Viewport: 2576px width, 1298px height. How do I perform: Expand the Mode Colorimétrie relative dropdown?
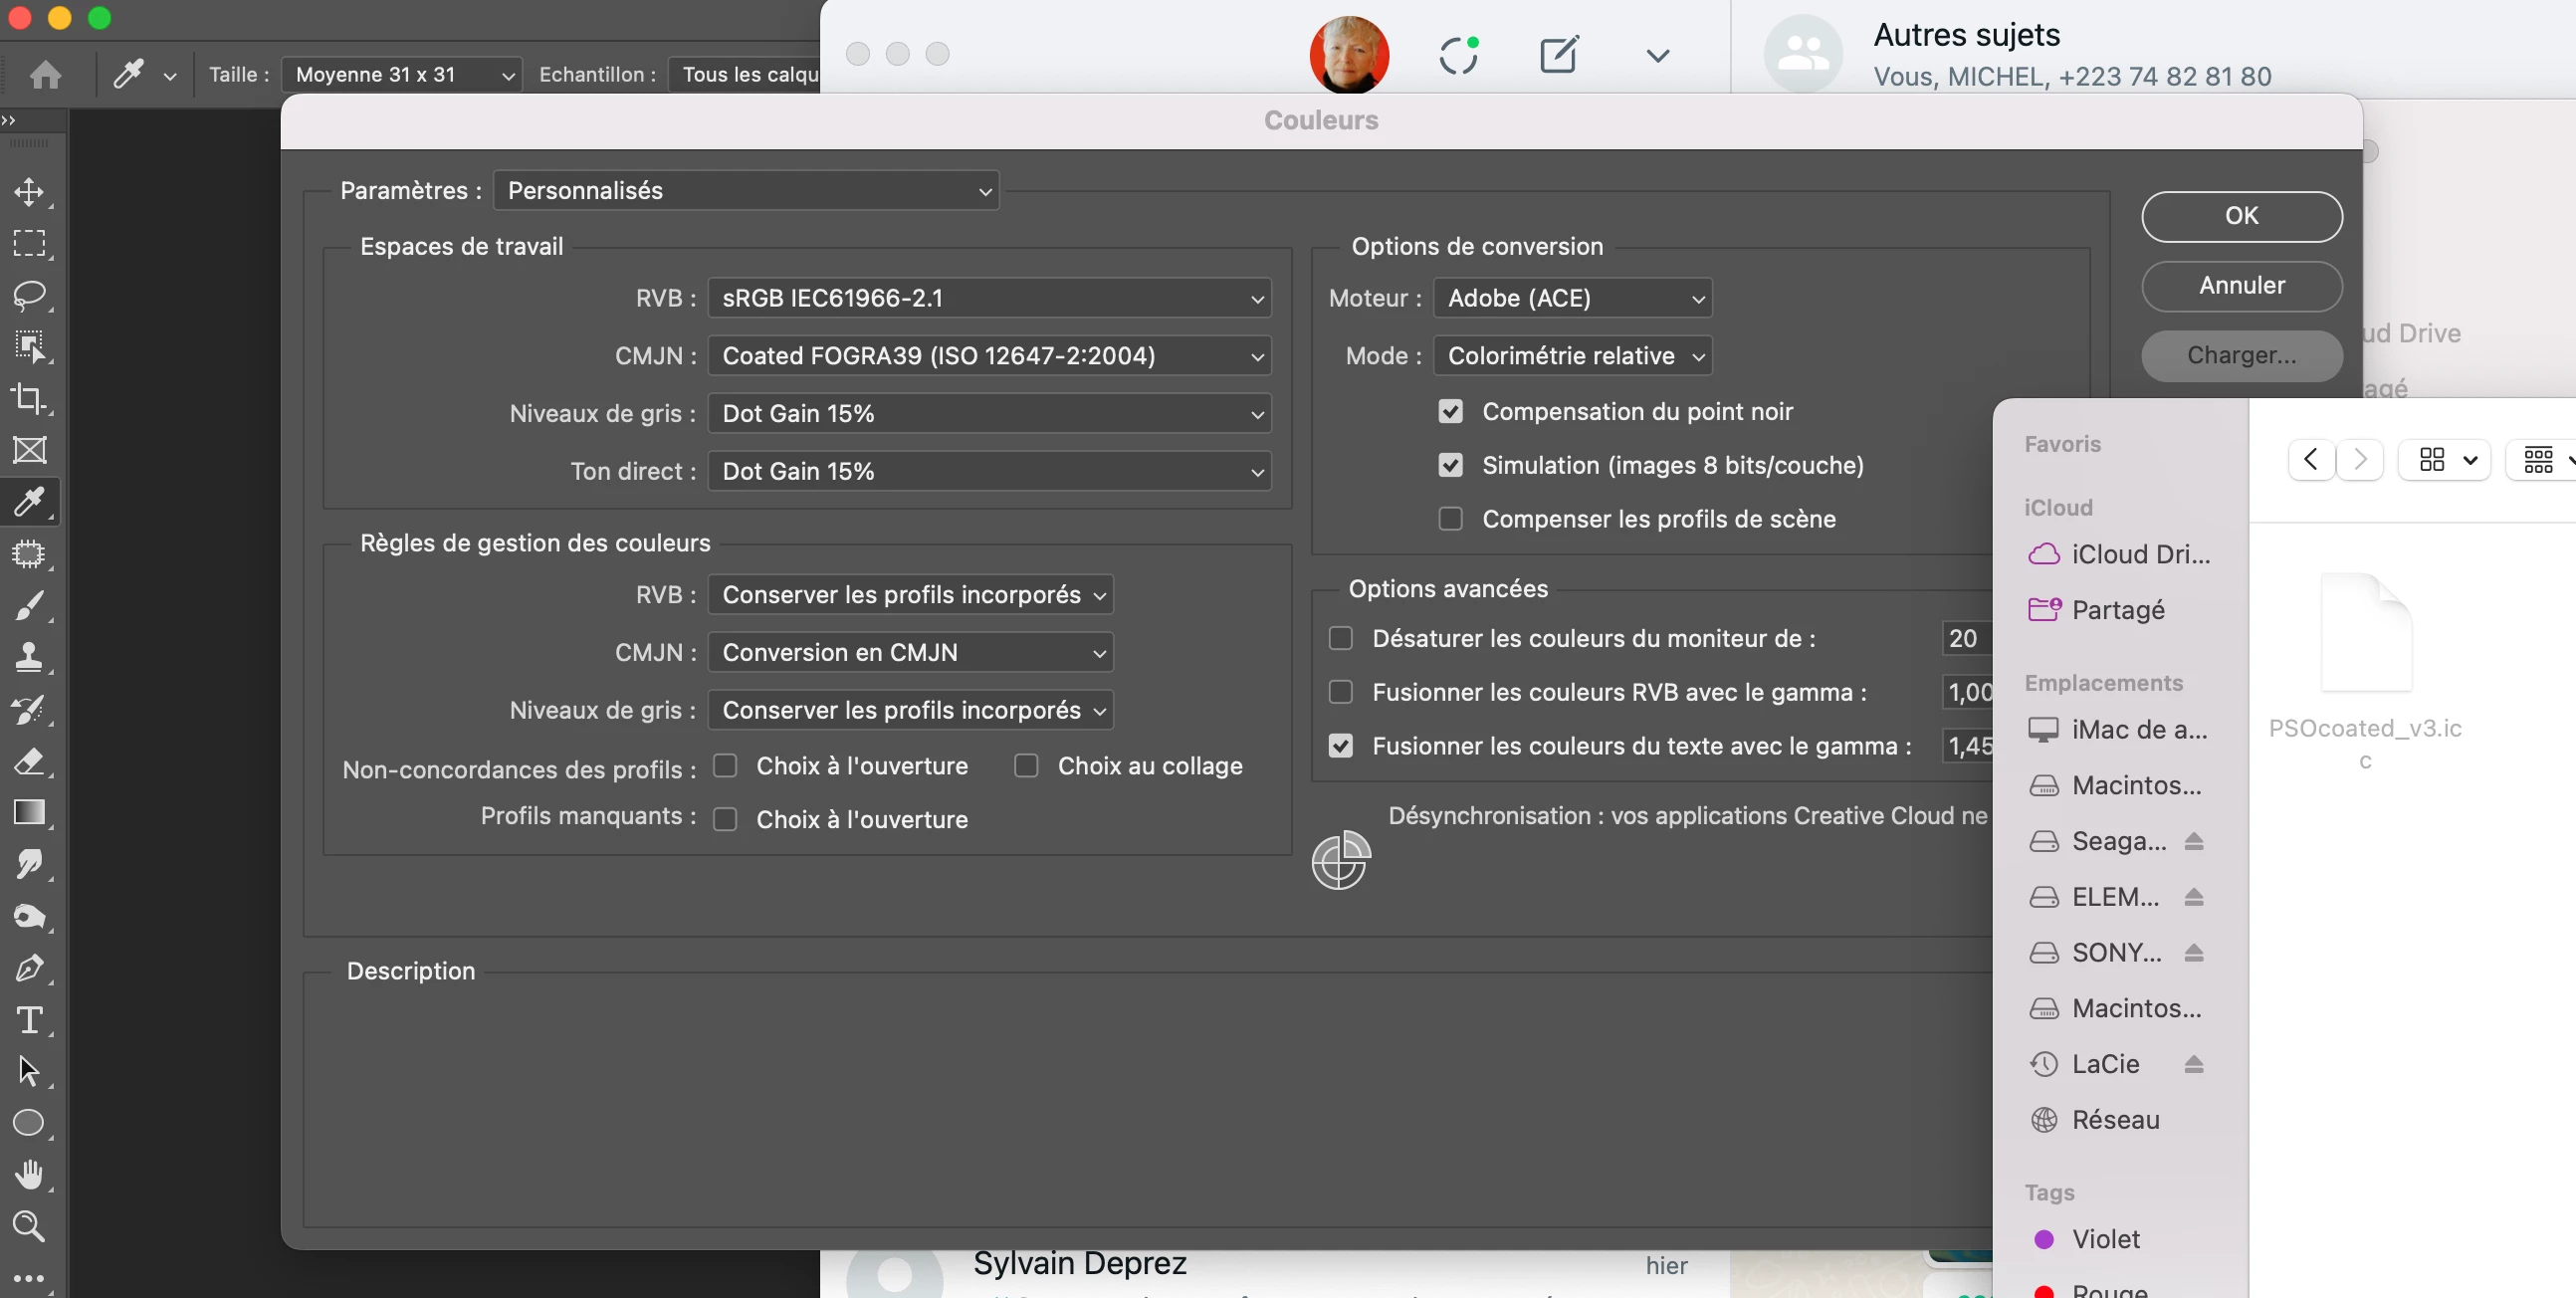click(1572, 356)
